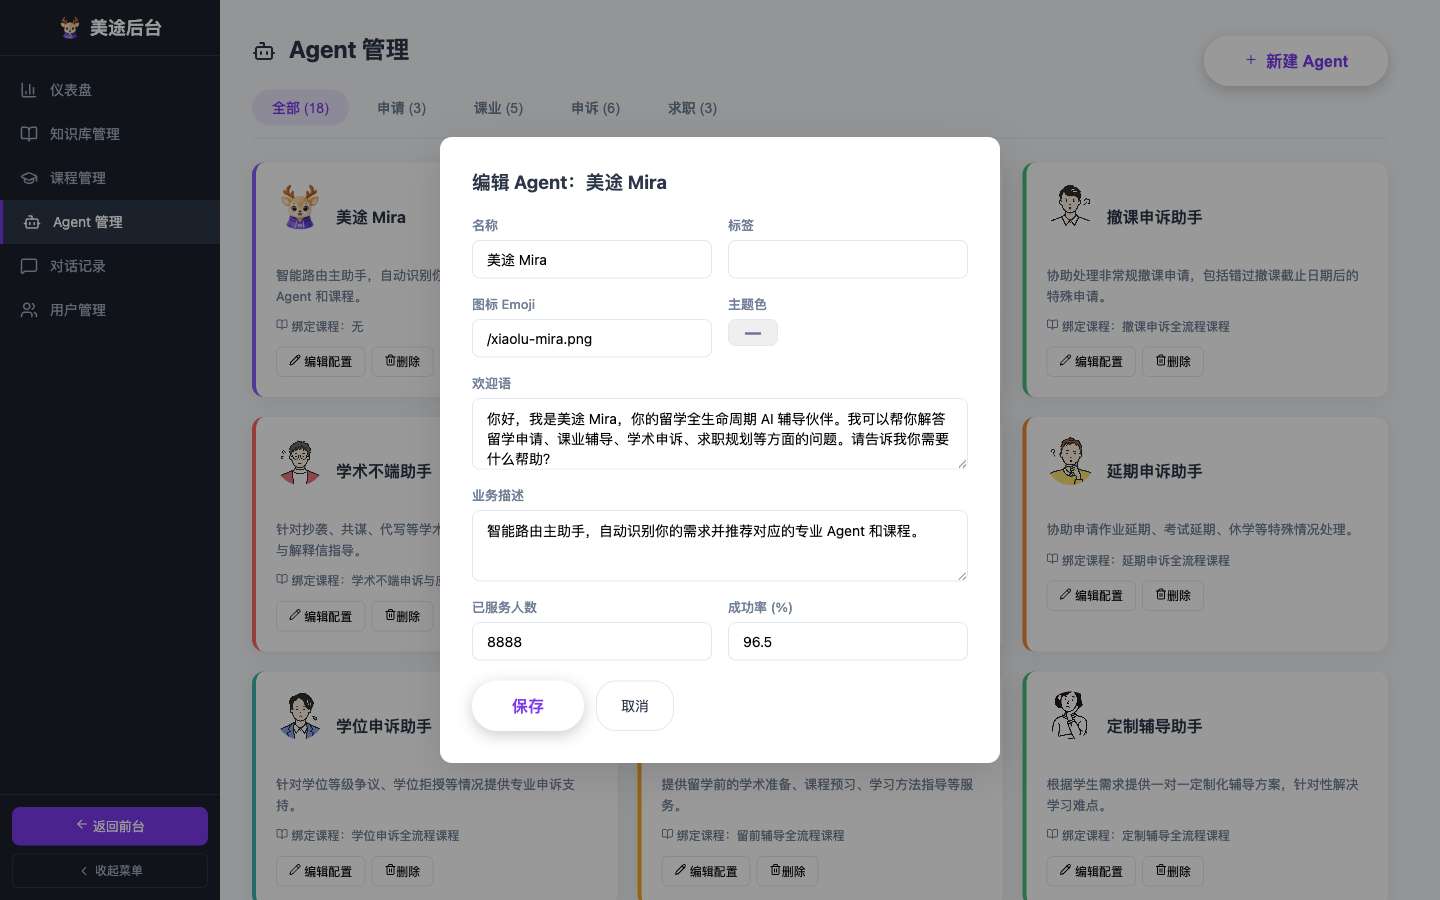1440x900 pixels.
Task: Collapse the sidebar with 收起菜单
Action: 110,871
